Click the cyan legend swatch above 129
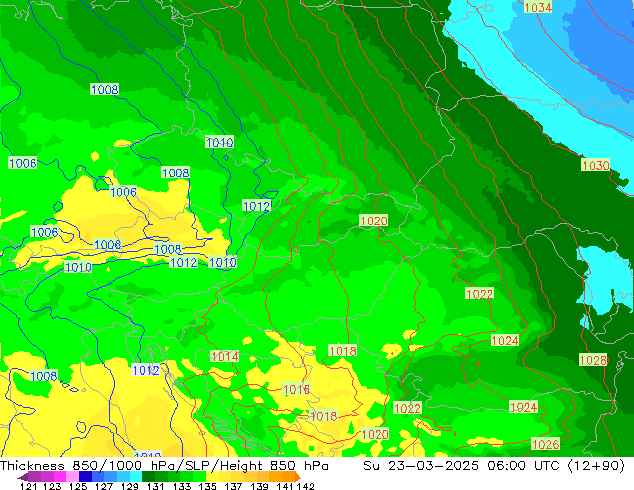The height and width of the screenshot is (490, 634). [x=136, y=477]
